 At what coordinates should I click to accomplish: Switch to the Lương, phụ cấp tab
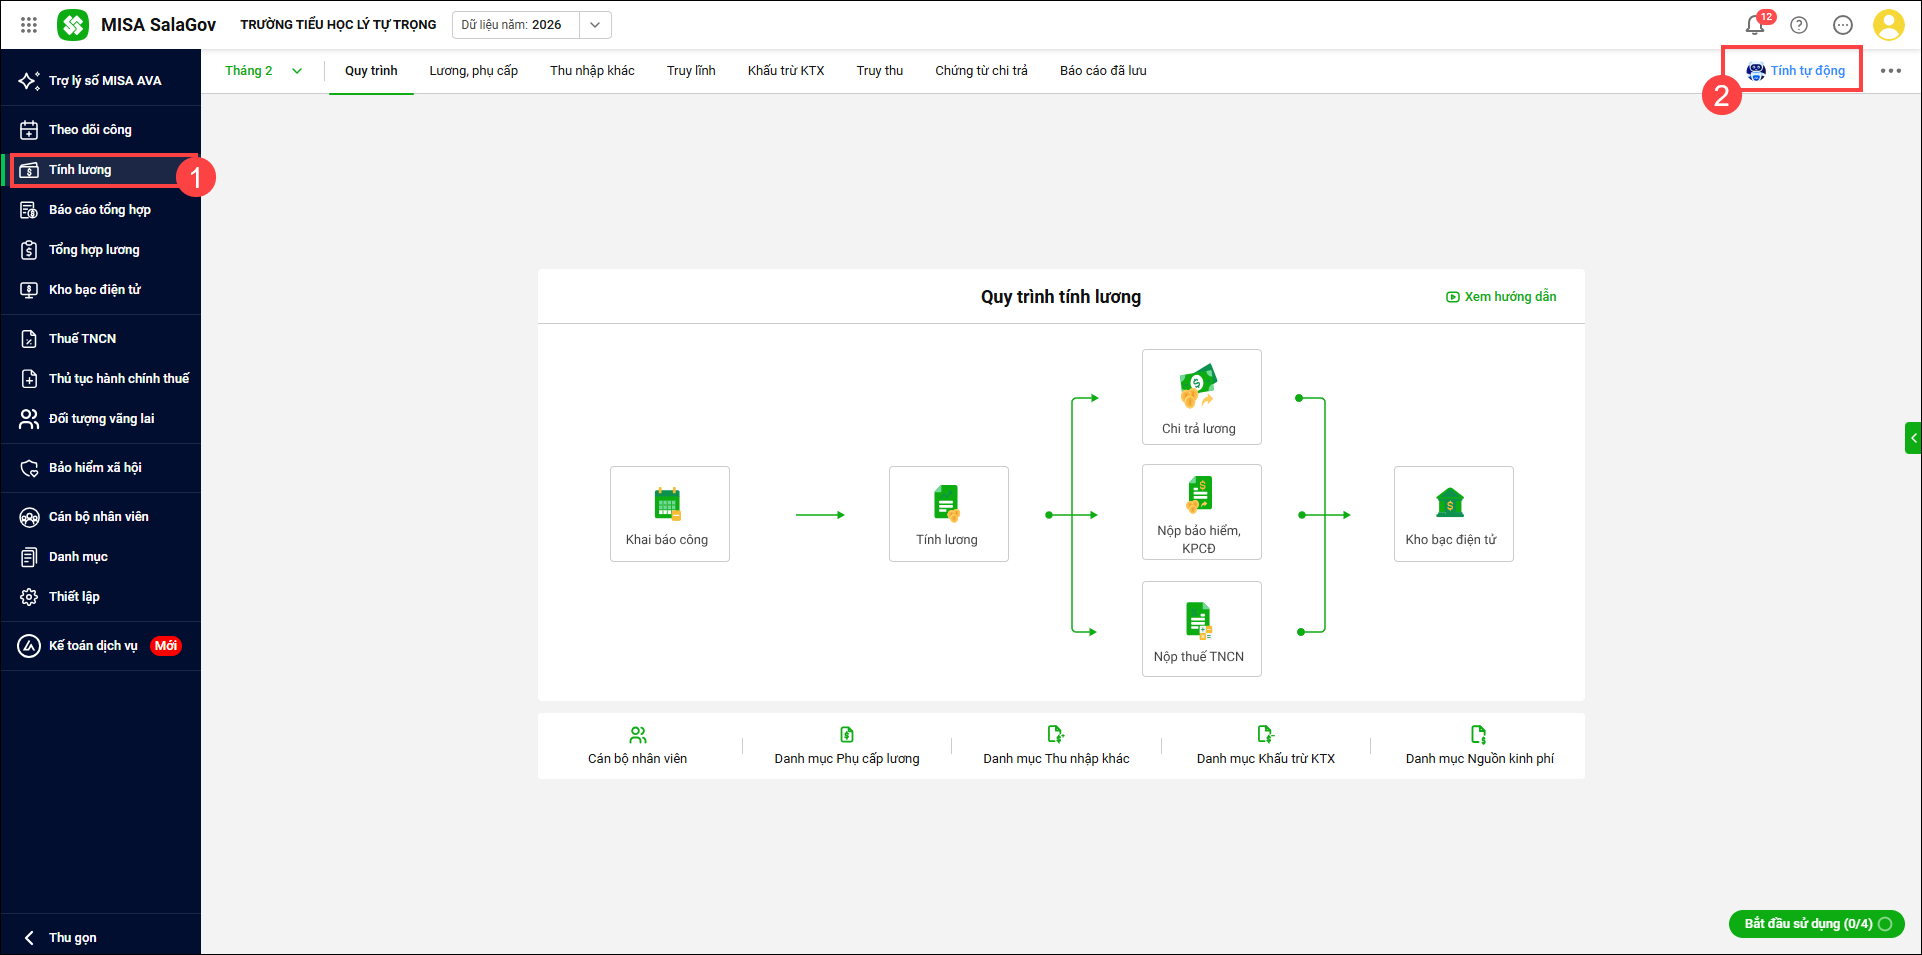(473, 71)
